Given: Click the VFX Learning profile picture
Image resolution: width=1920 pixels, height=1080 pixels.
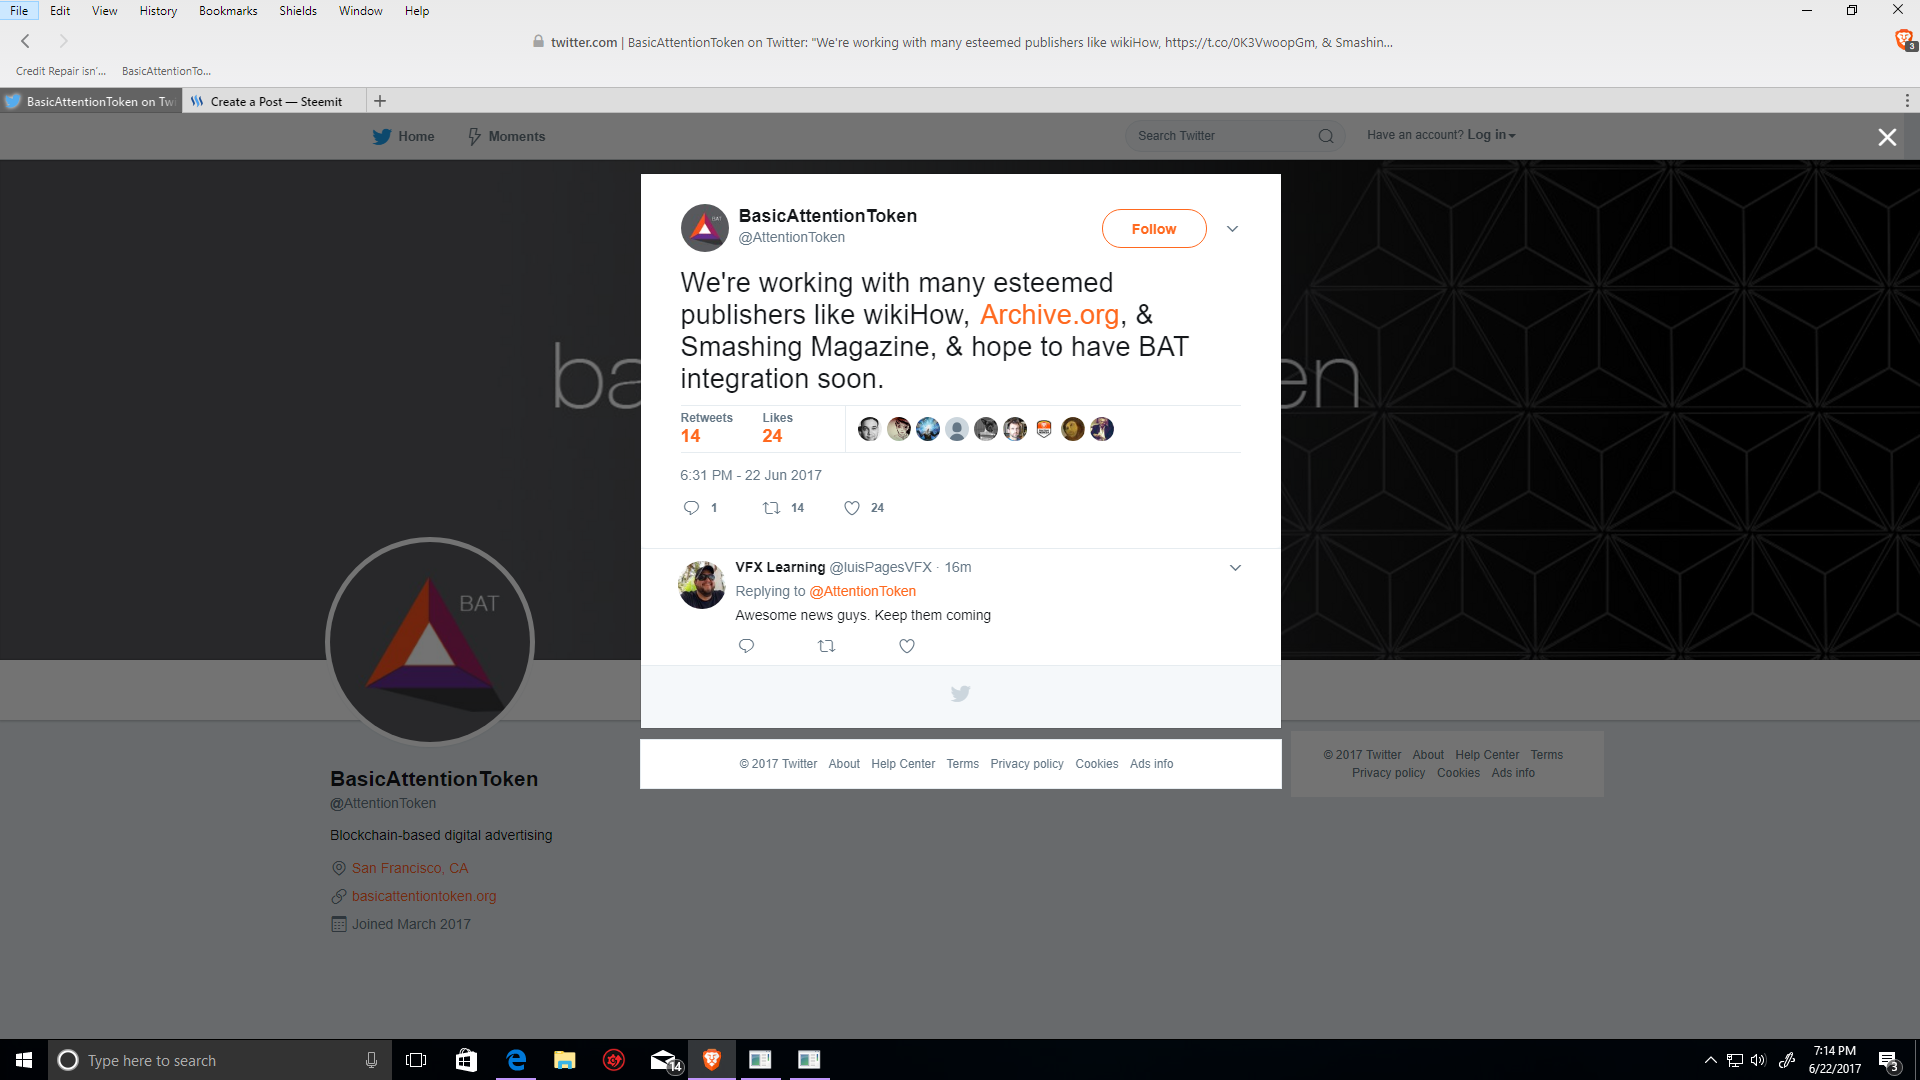Looking at the screenshot, I should tap(702, 585).
